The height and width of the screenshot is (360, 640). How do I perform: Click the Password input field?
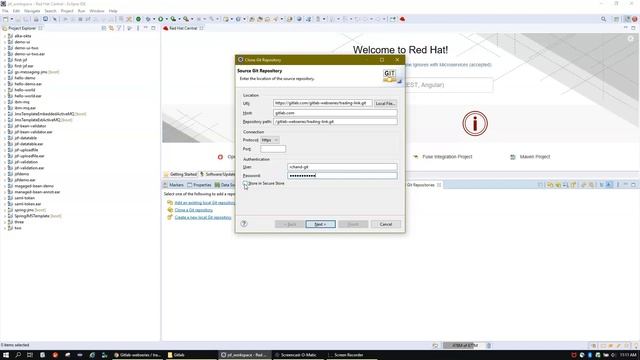[x=342, y=176]
